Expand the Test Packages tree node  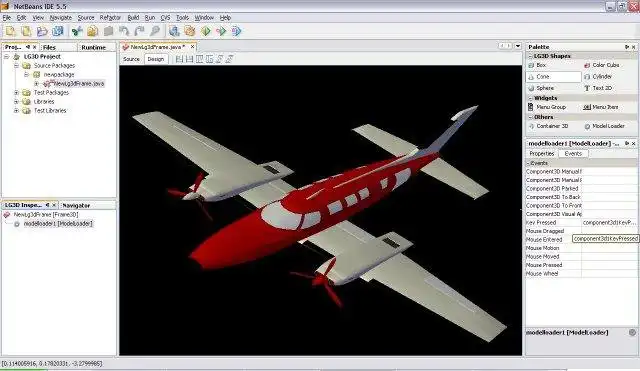click(16, 93)
